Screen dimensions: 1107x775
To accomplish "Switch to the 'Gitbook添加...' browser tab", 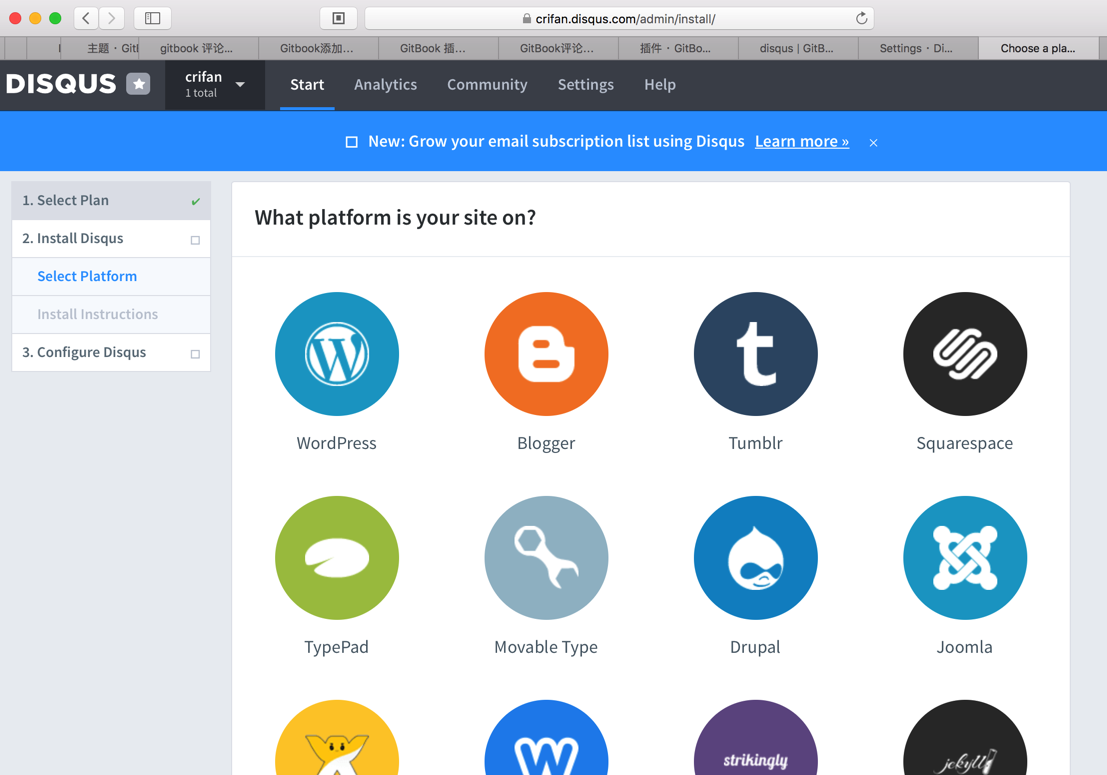I will pyautogui.click(x=318, y=48).
